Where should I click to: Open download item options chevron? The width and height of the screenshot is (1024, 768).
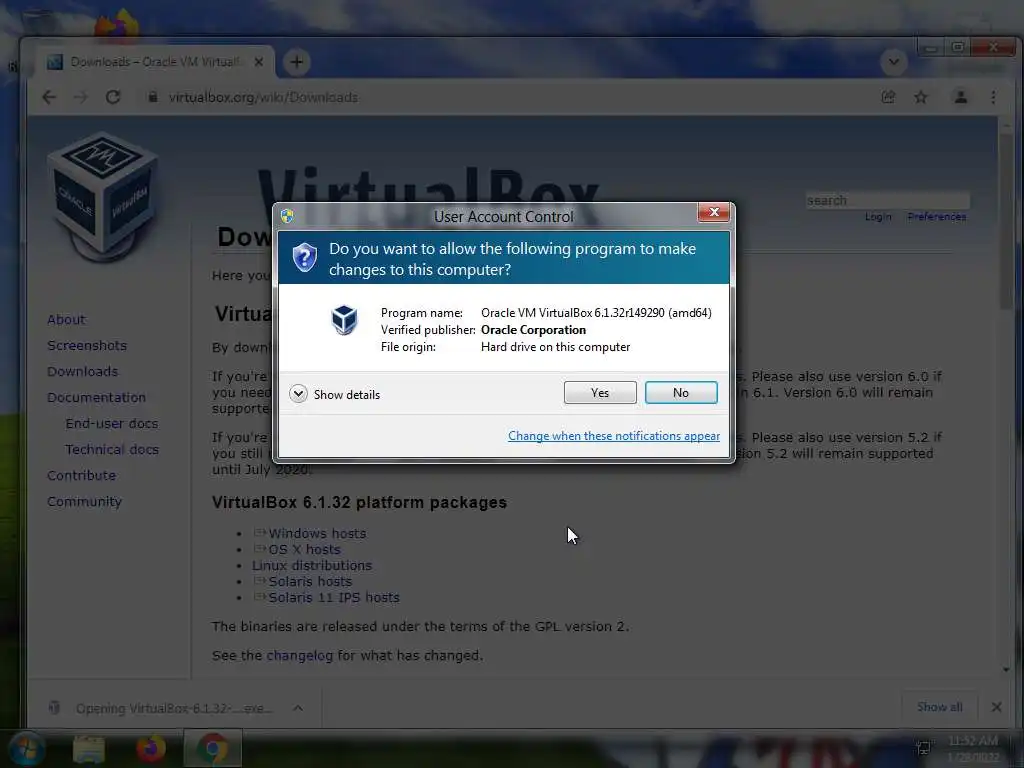pyautogui.click(x=298, y=708)
